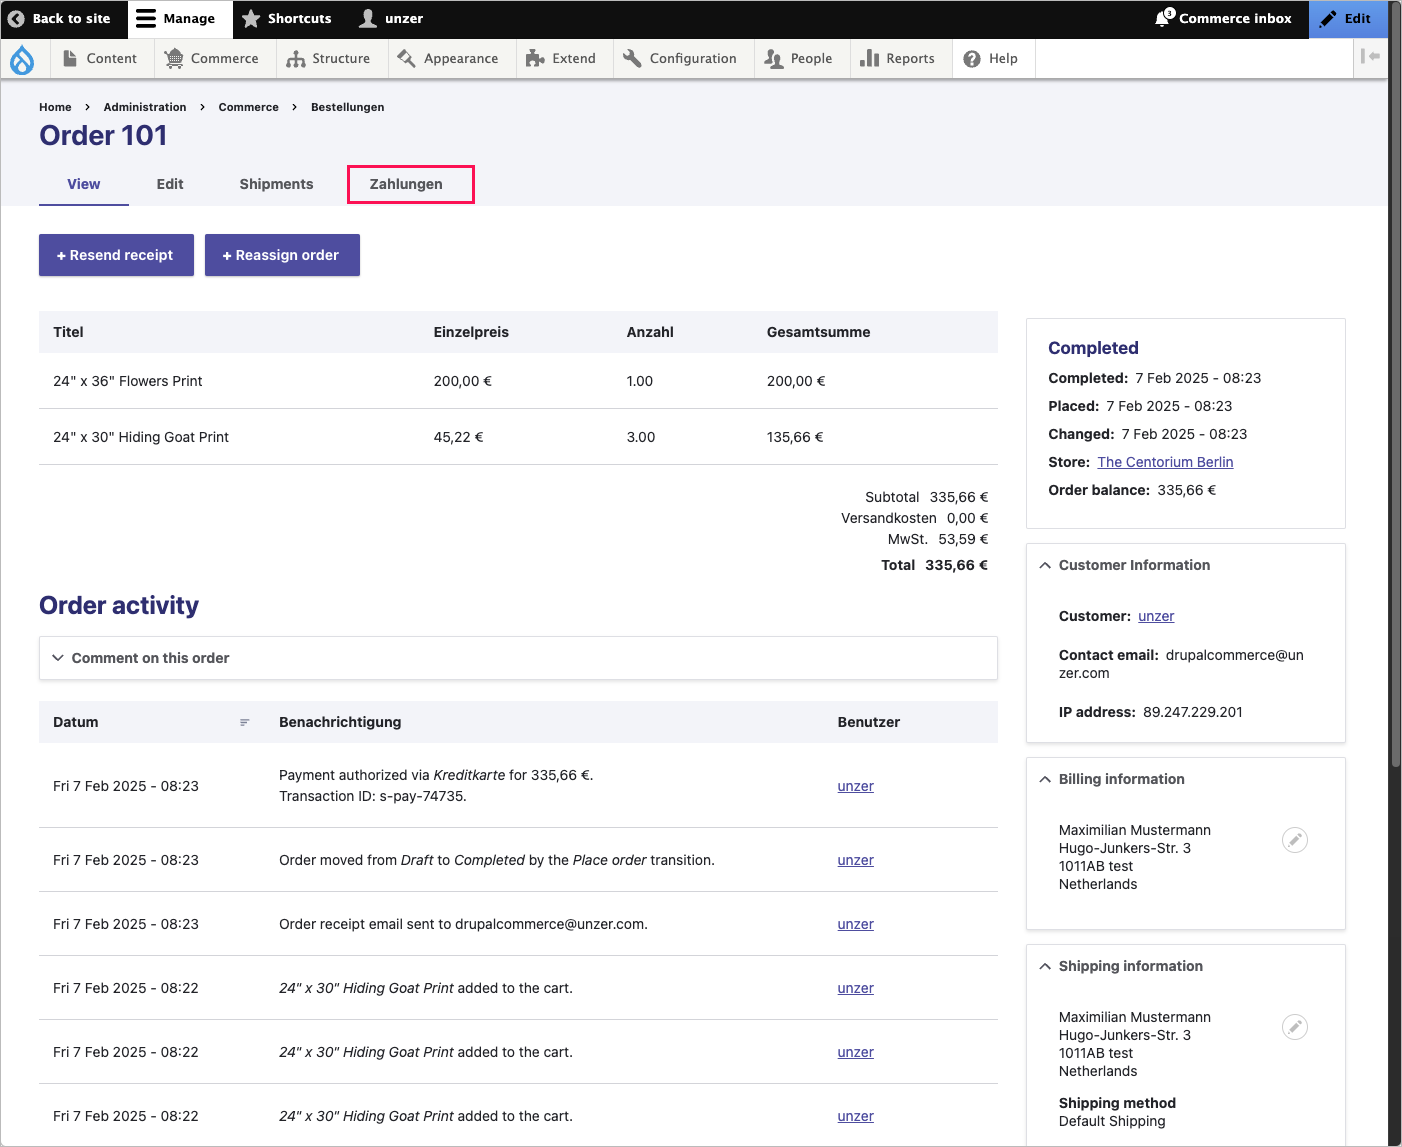Screen dimensions: 1402x1147
Task: Open The Centorium Berlin store link
Action: 1165,462
